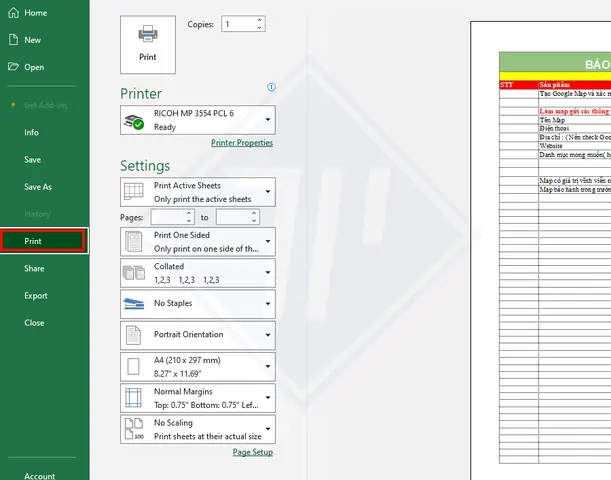Open the Share page

pos(34,268)
